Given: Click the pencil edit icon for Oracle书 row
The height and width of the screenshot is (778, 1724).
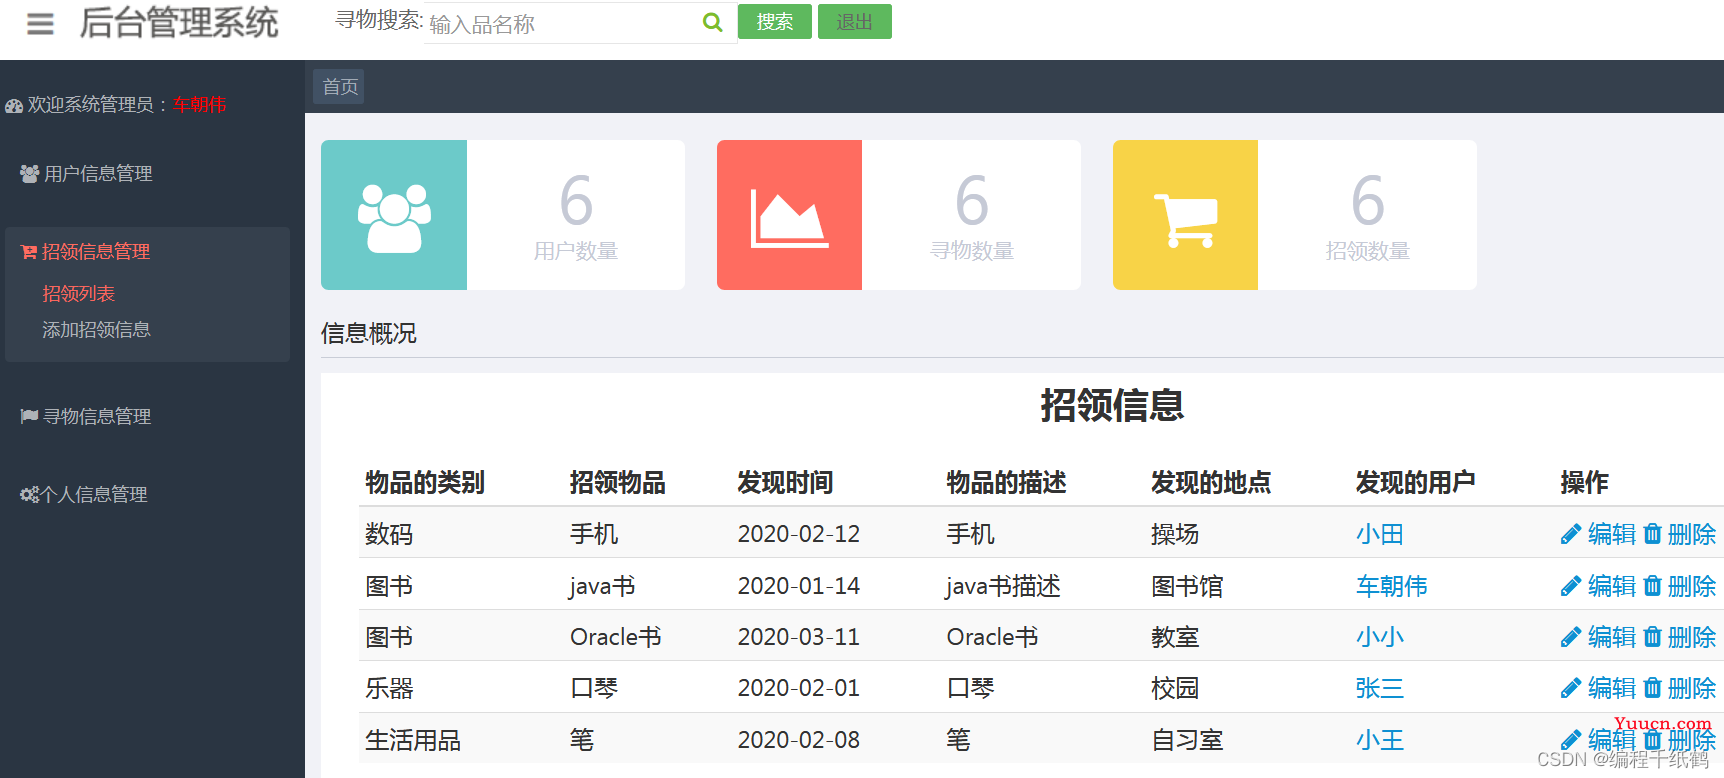Looking at the screenshot, I should (x=1571, y=637).
